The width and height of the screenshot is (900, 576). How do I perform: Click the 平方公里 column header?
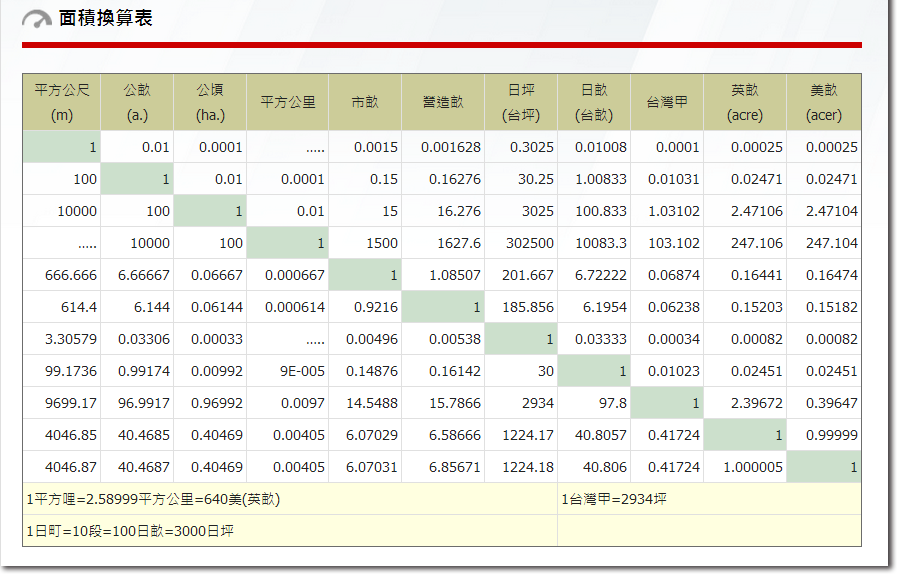click(288, 102)
